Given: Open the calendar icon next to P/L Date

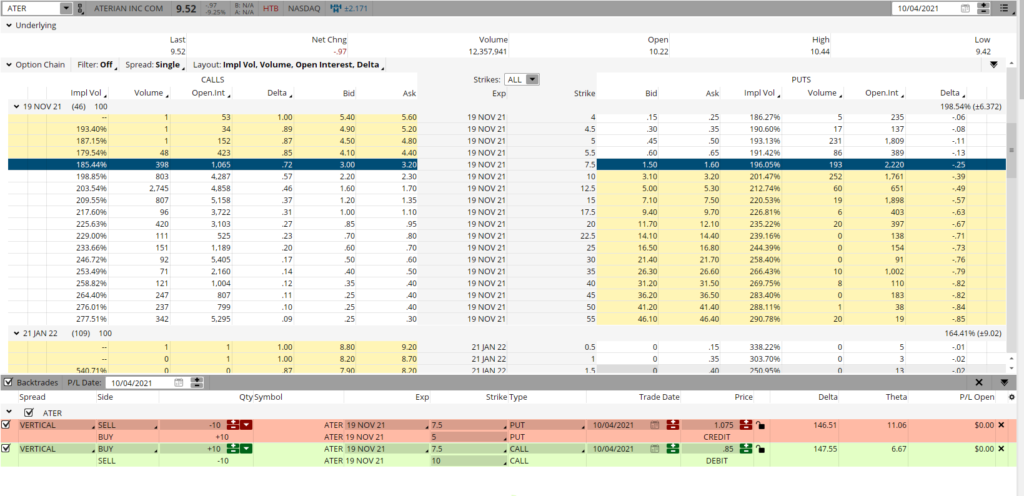Looking at the screenshot, I should click(178, 382).
